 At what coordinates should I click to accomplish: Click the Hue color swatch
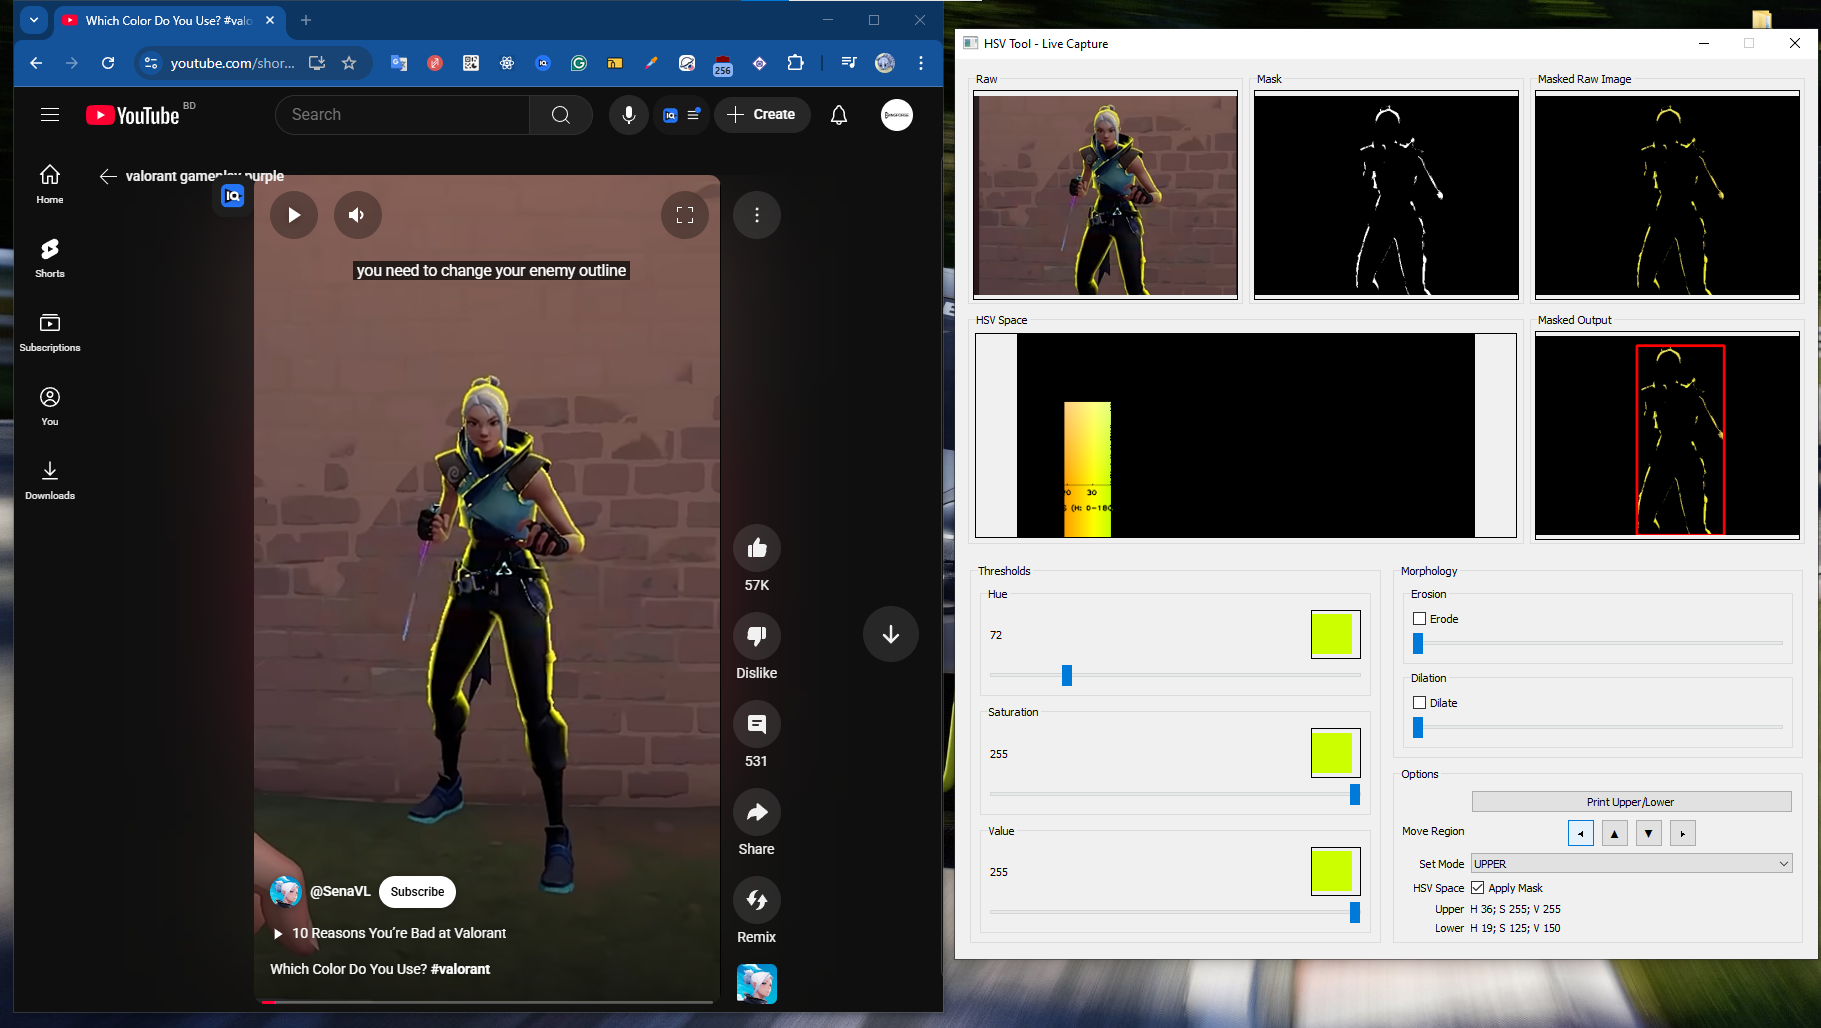coord(1335,634)
